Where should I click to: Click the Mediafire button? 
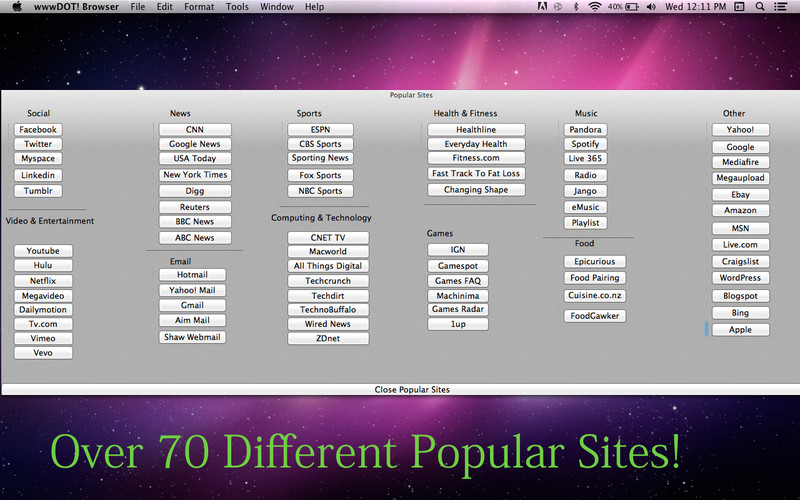(740, 162)
